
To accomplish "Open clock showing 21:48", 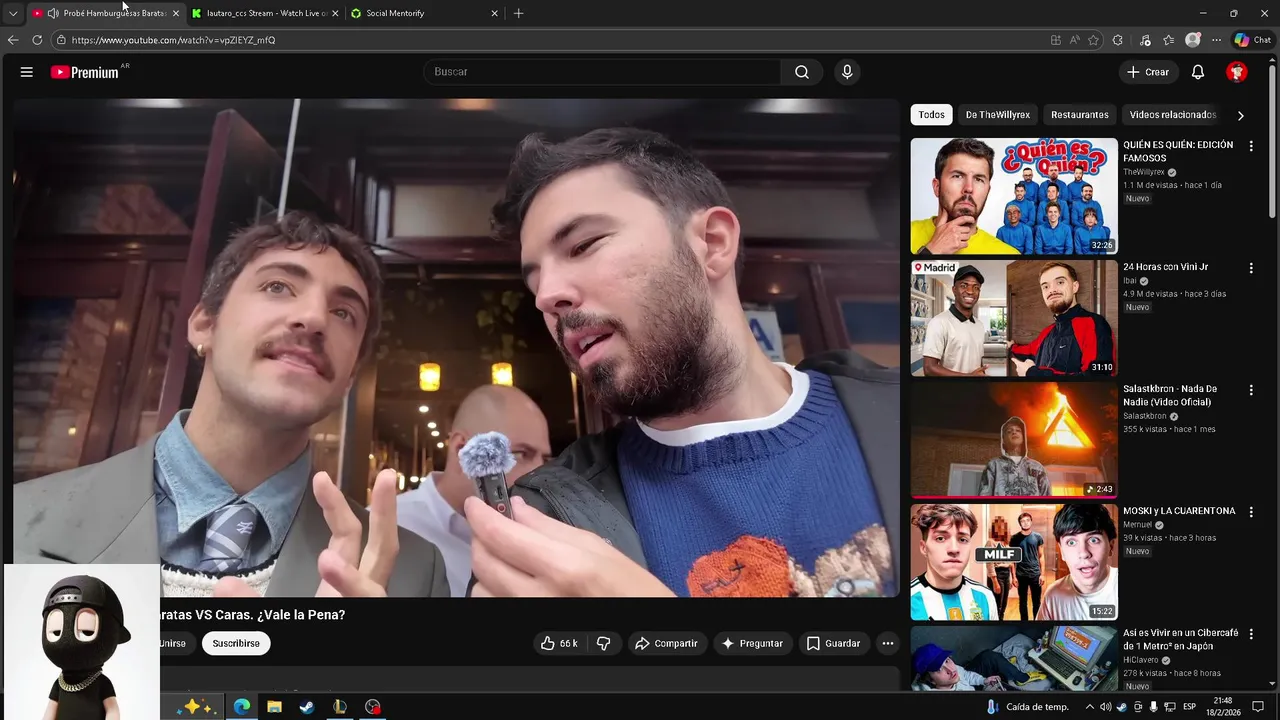I will 1223,707.
